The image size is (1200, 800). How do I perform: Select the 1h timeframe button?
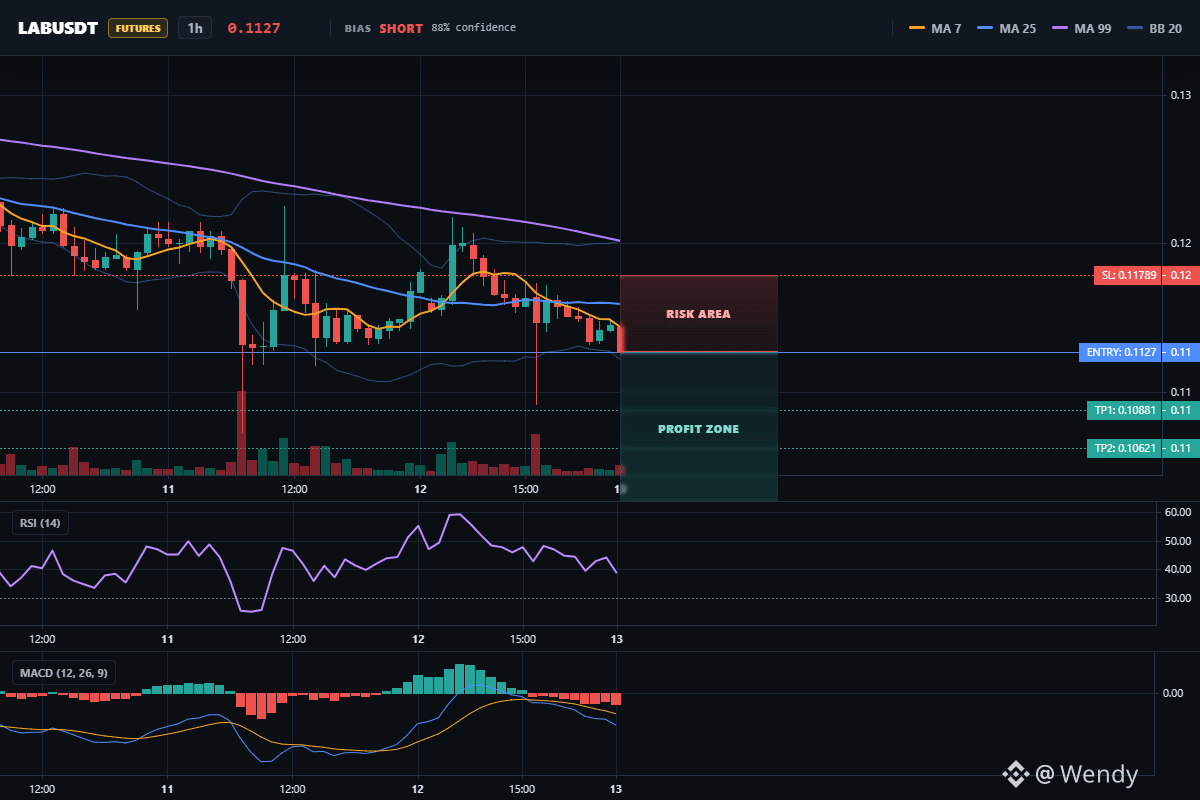(195, 28)
